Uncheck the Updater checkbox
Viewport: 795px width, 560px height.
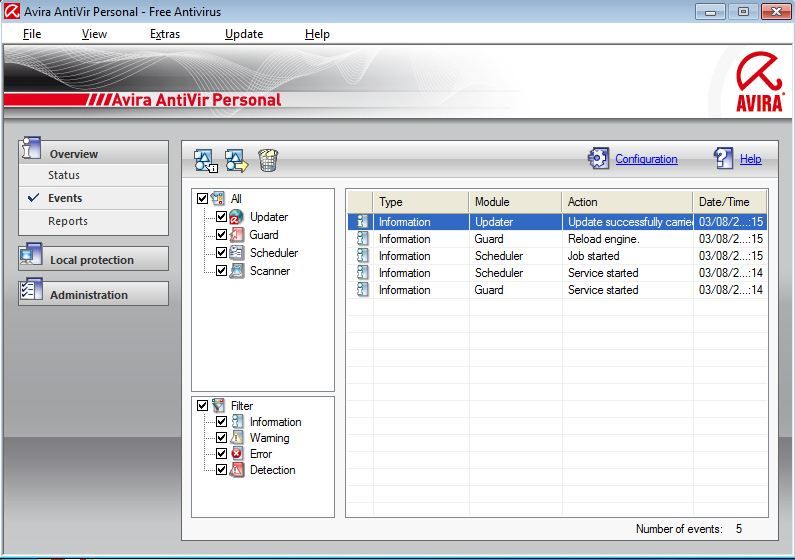[x=222, y=217]
